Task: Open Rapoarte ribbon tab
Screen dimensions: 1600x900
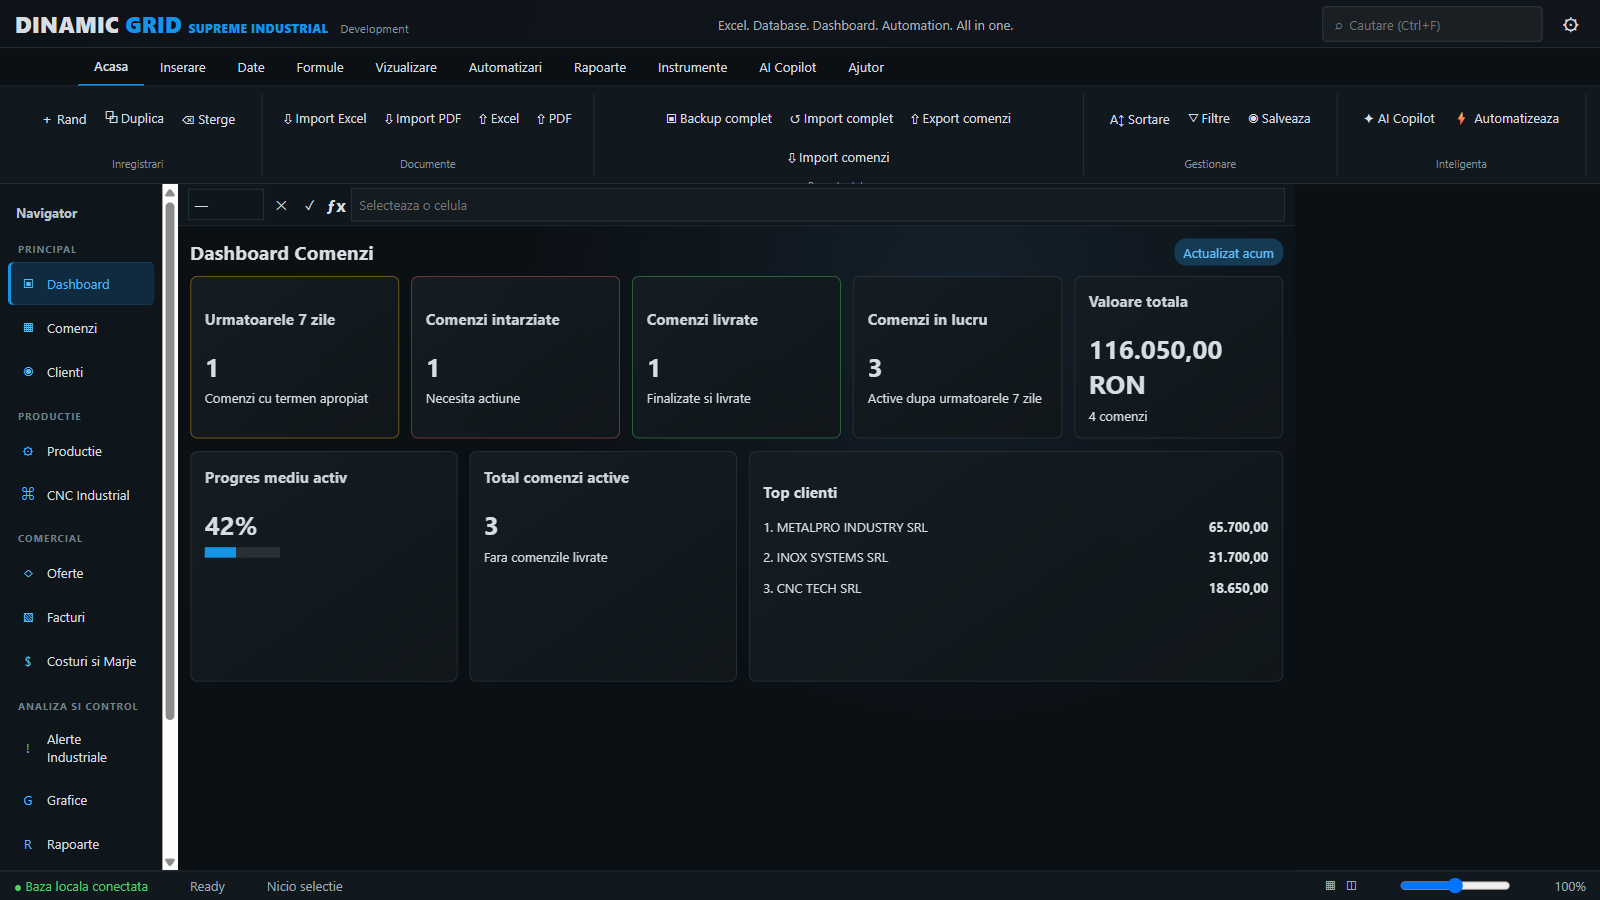Action: (x=600, y=67)
